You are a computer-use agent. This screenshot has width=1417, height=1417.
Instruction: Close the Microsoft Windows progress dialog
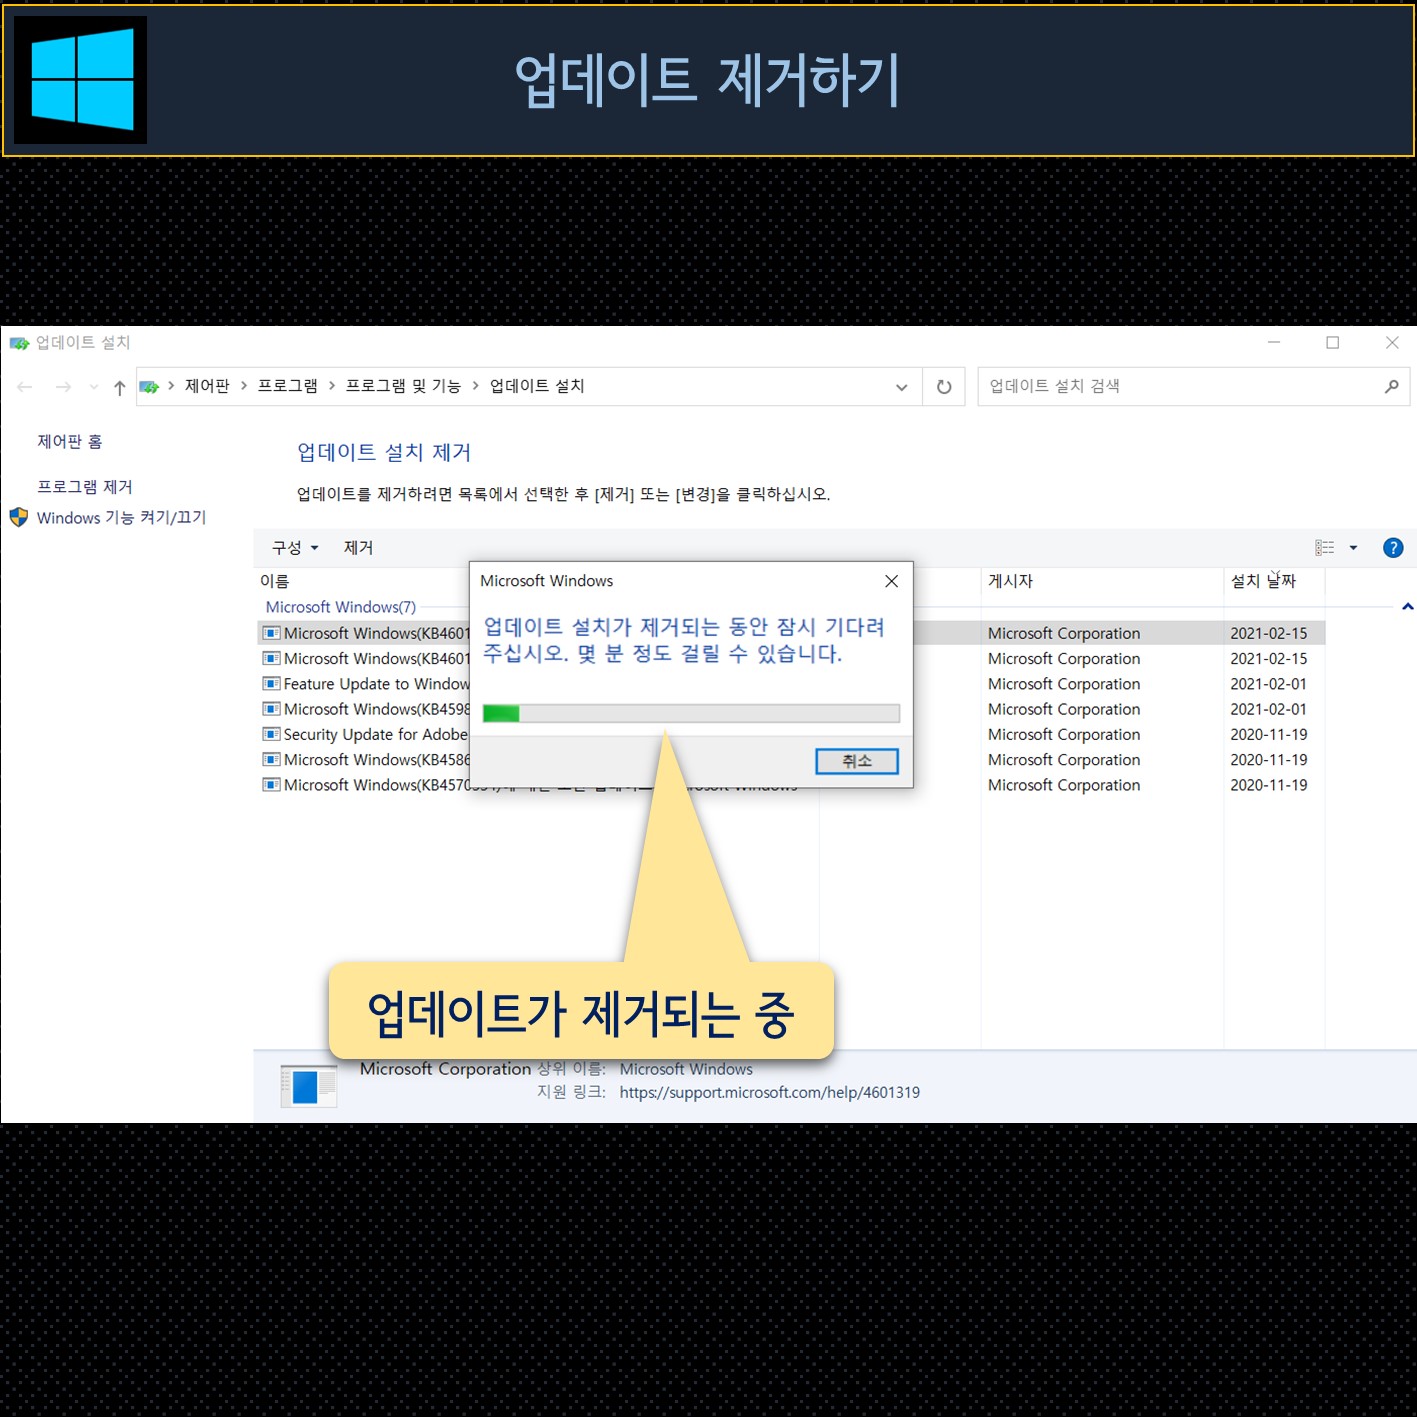[x=891, y=581]
